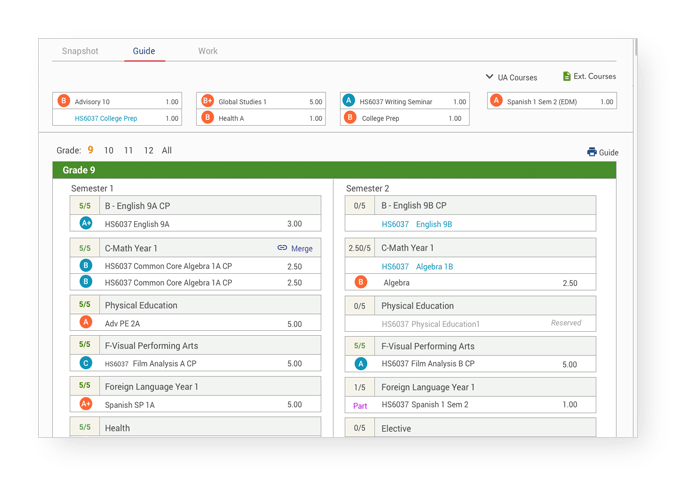Image resolution: width=700 pixels, height=500 pixels.
Task: Select Semester 1 F-Visual Performing Arts header
Action: (x=195, y=346)
